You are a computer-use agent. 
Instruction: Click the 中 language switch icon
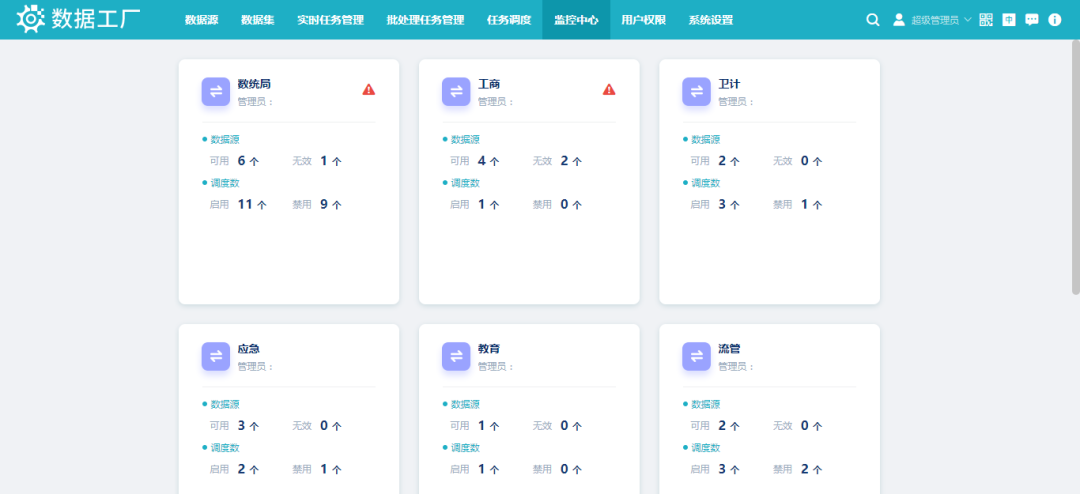pos(1009,20)
